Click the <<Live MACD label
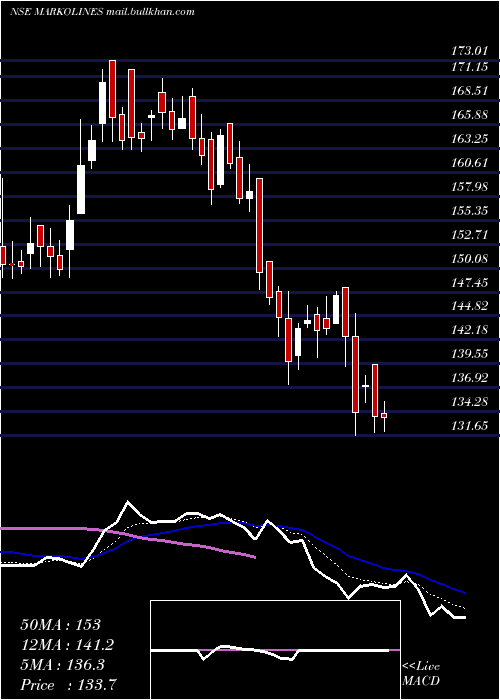Viewport: 500px width, 700px height. [x=421, y=673]
